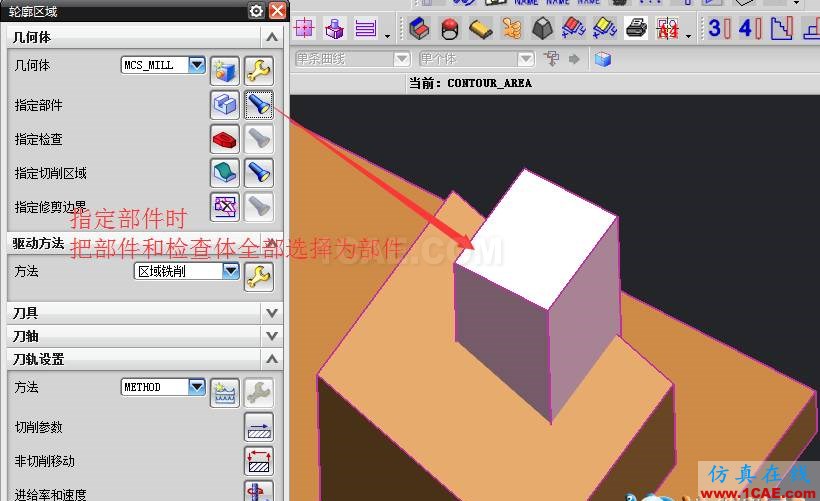Edit drive method with wrench beside 区域铣削

tap(258, 277)
